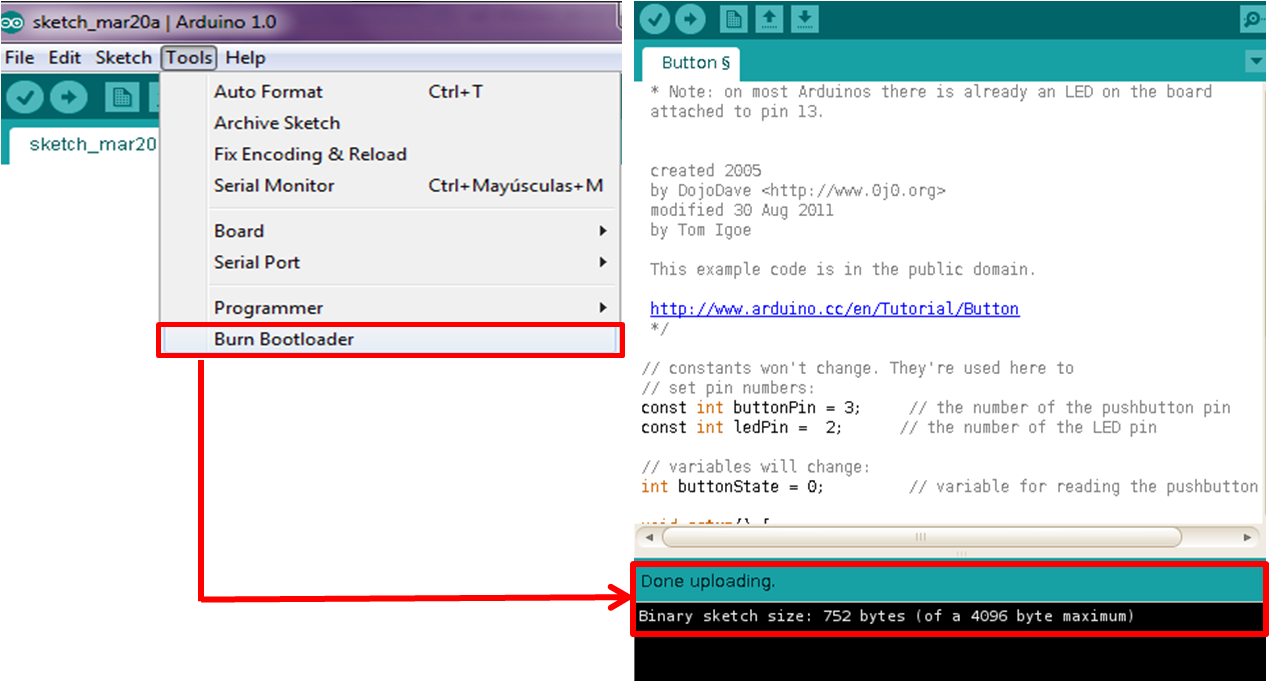Click the Upload arrow icon above the Button tab
This screenshot has height=682, width=1270.
click(690, 18)
